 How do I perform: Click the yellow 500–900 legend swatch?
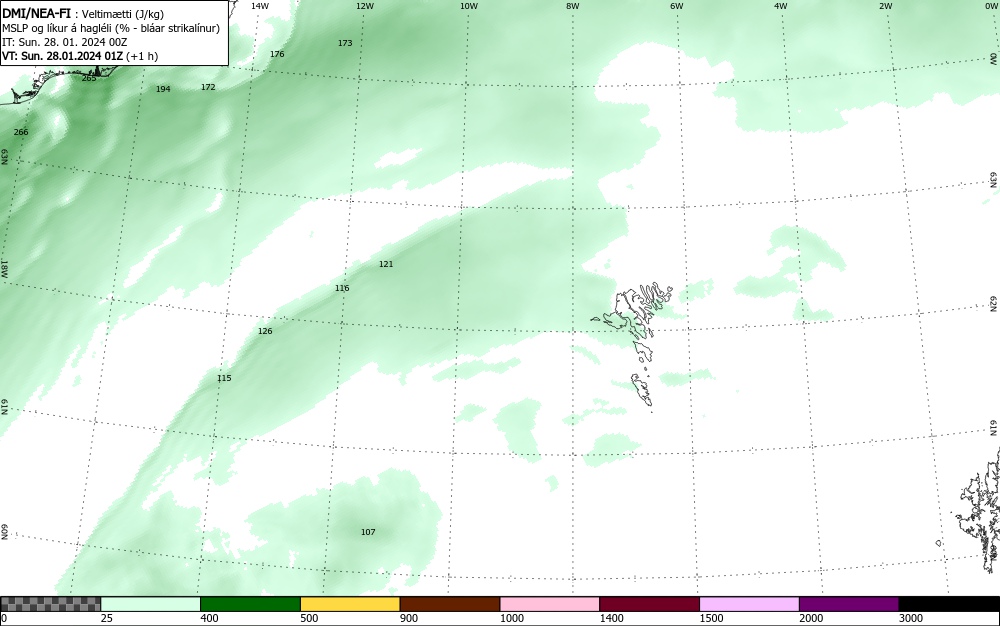tap(350, 604)
